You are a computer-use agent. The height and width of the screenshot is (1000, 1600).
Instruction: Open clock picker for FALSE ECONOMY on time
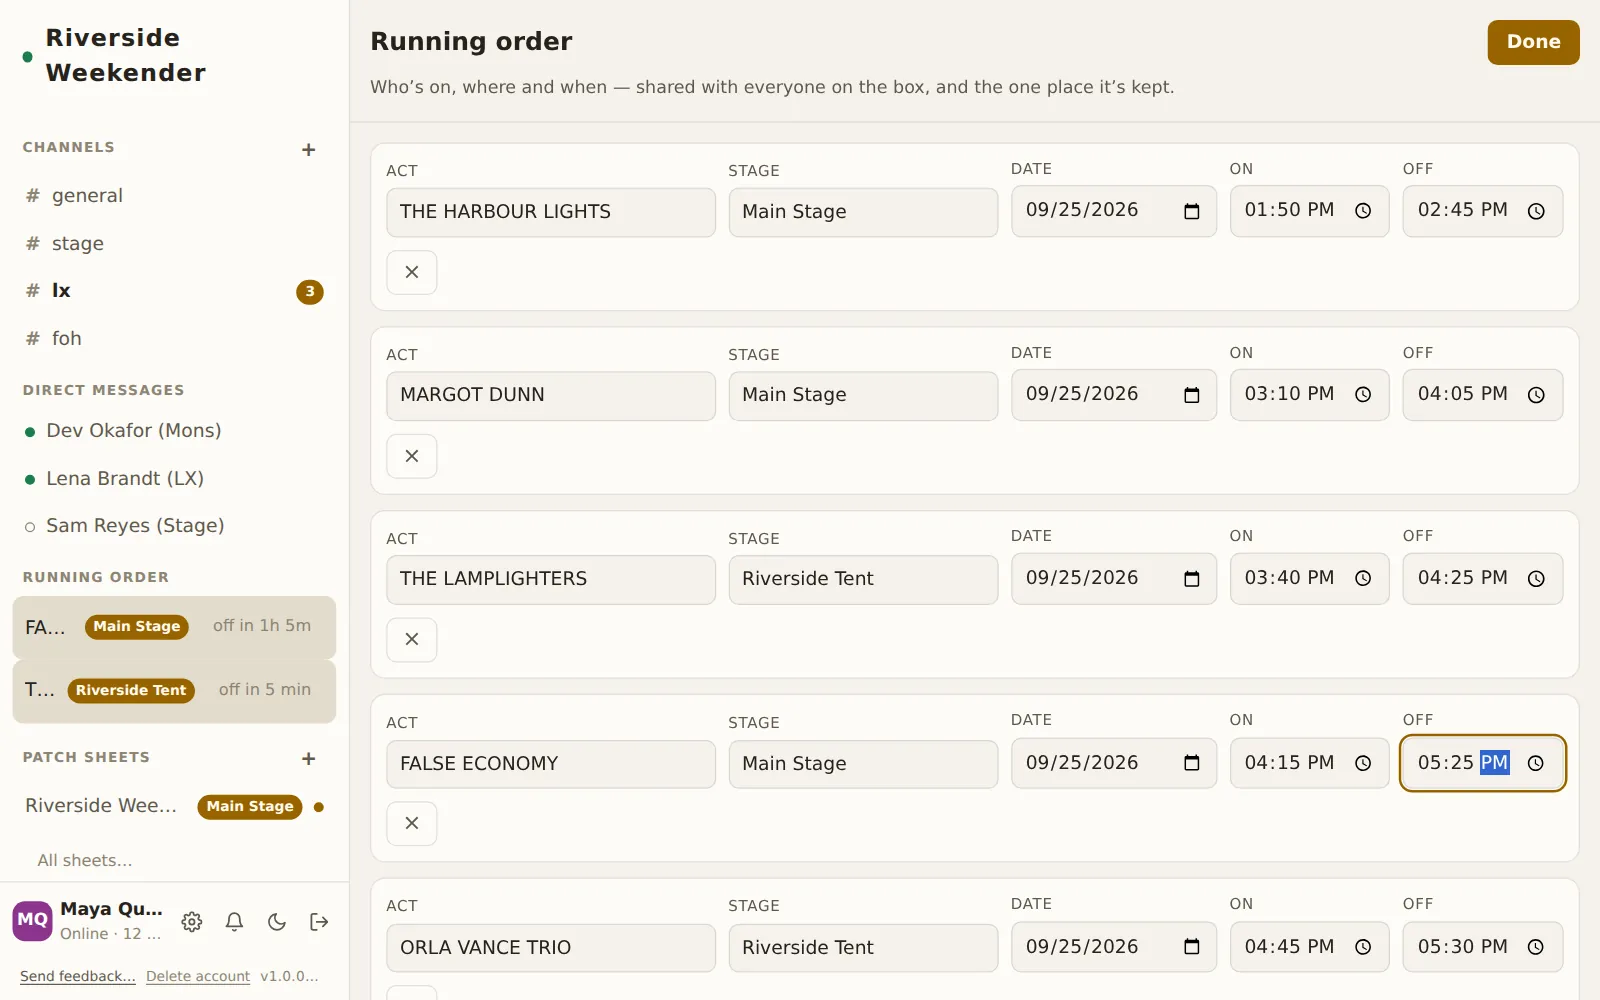1363,763
